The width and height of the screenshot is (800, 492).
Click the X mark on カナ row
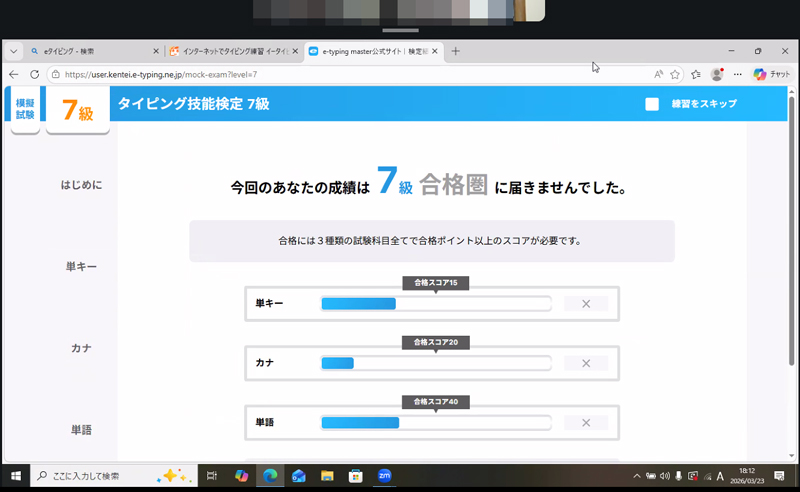point(586,363)
